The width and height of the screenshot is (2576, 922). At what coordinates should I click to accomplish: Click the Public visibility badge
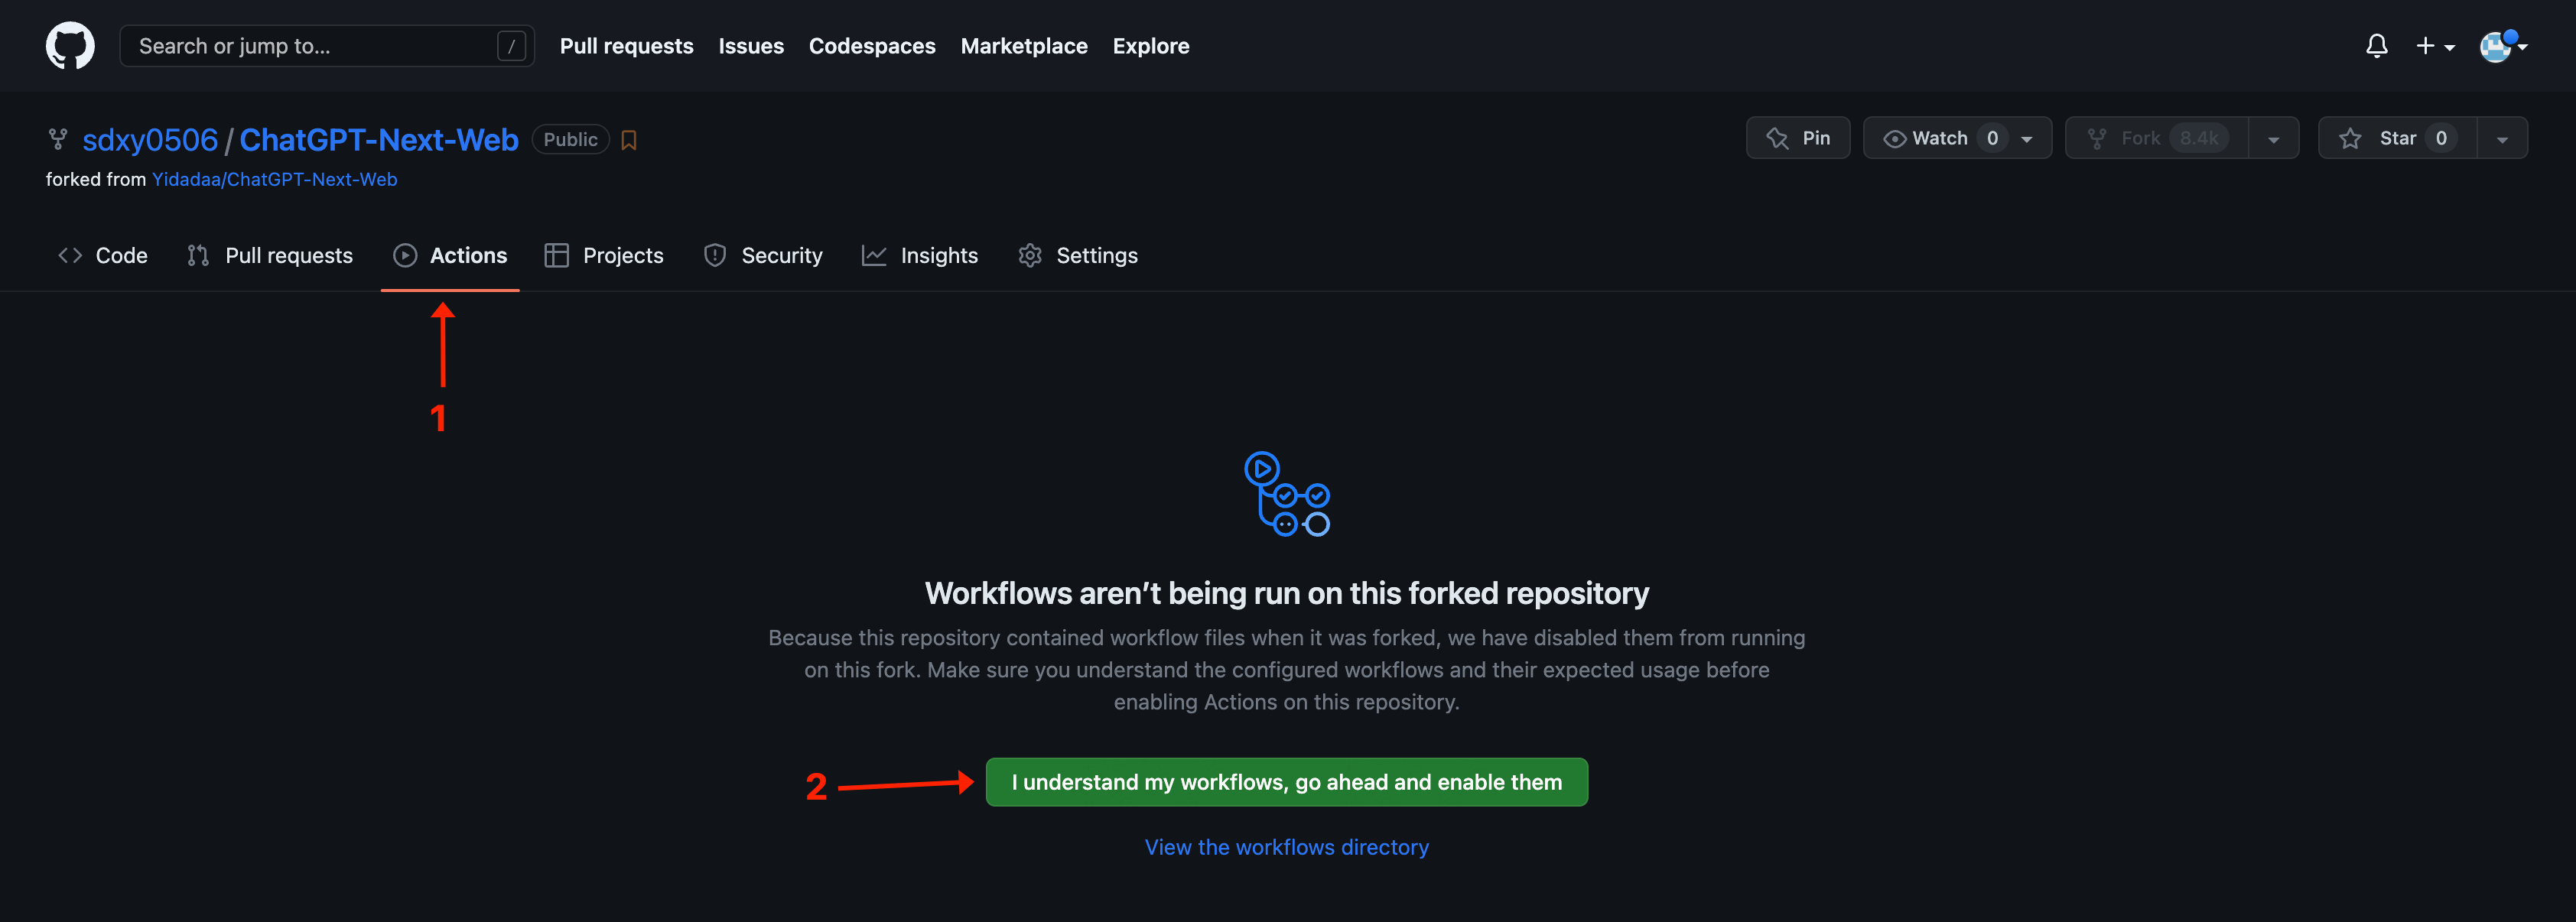click(x=570, y=140)
